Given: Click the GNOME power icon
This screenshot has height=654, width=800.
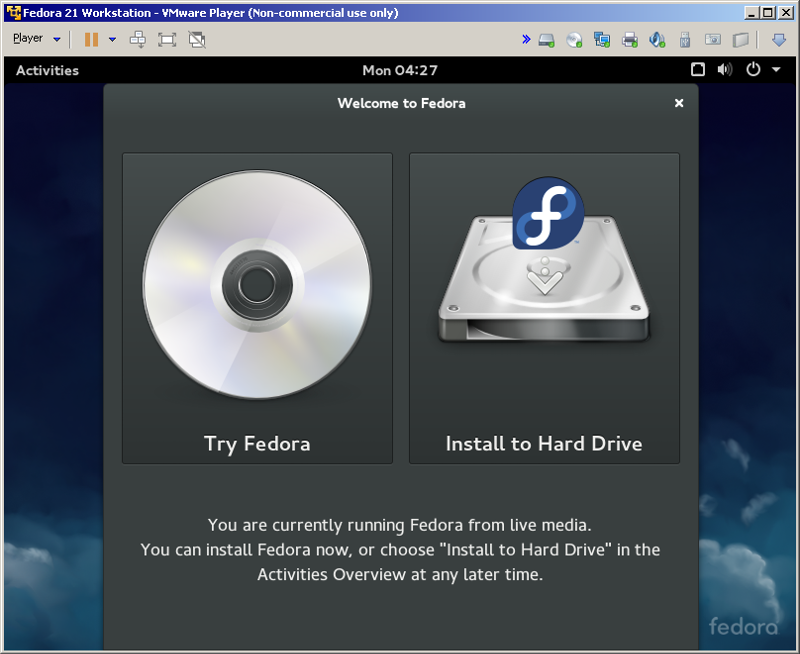Looking at the screenshot, I should (753, 69).
